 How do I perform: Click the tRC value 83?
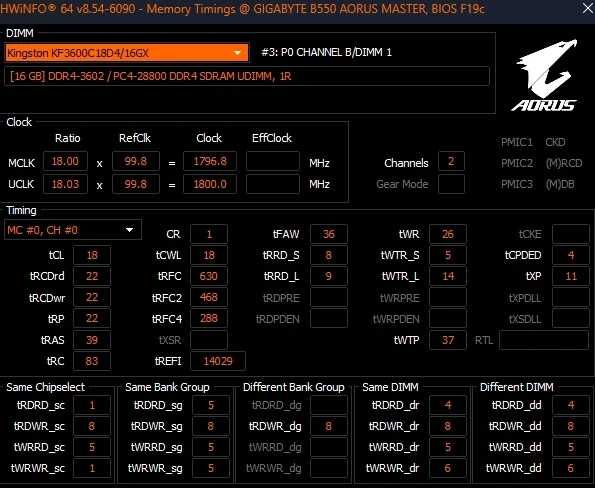coord(92,361)
